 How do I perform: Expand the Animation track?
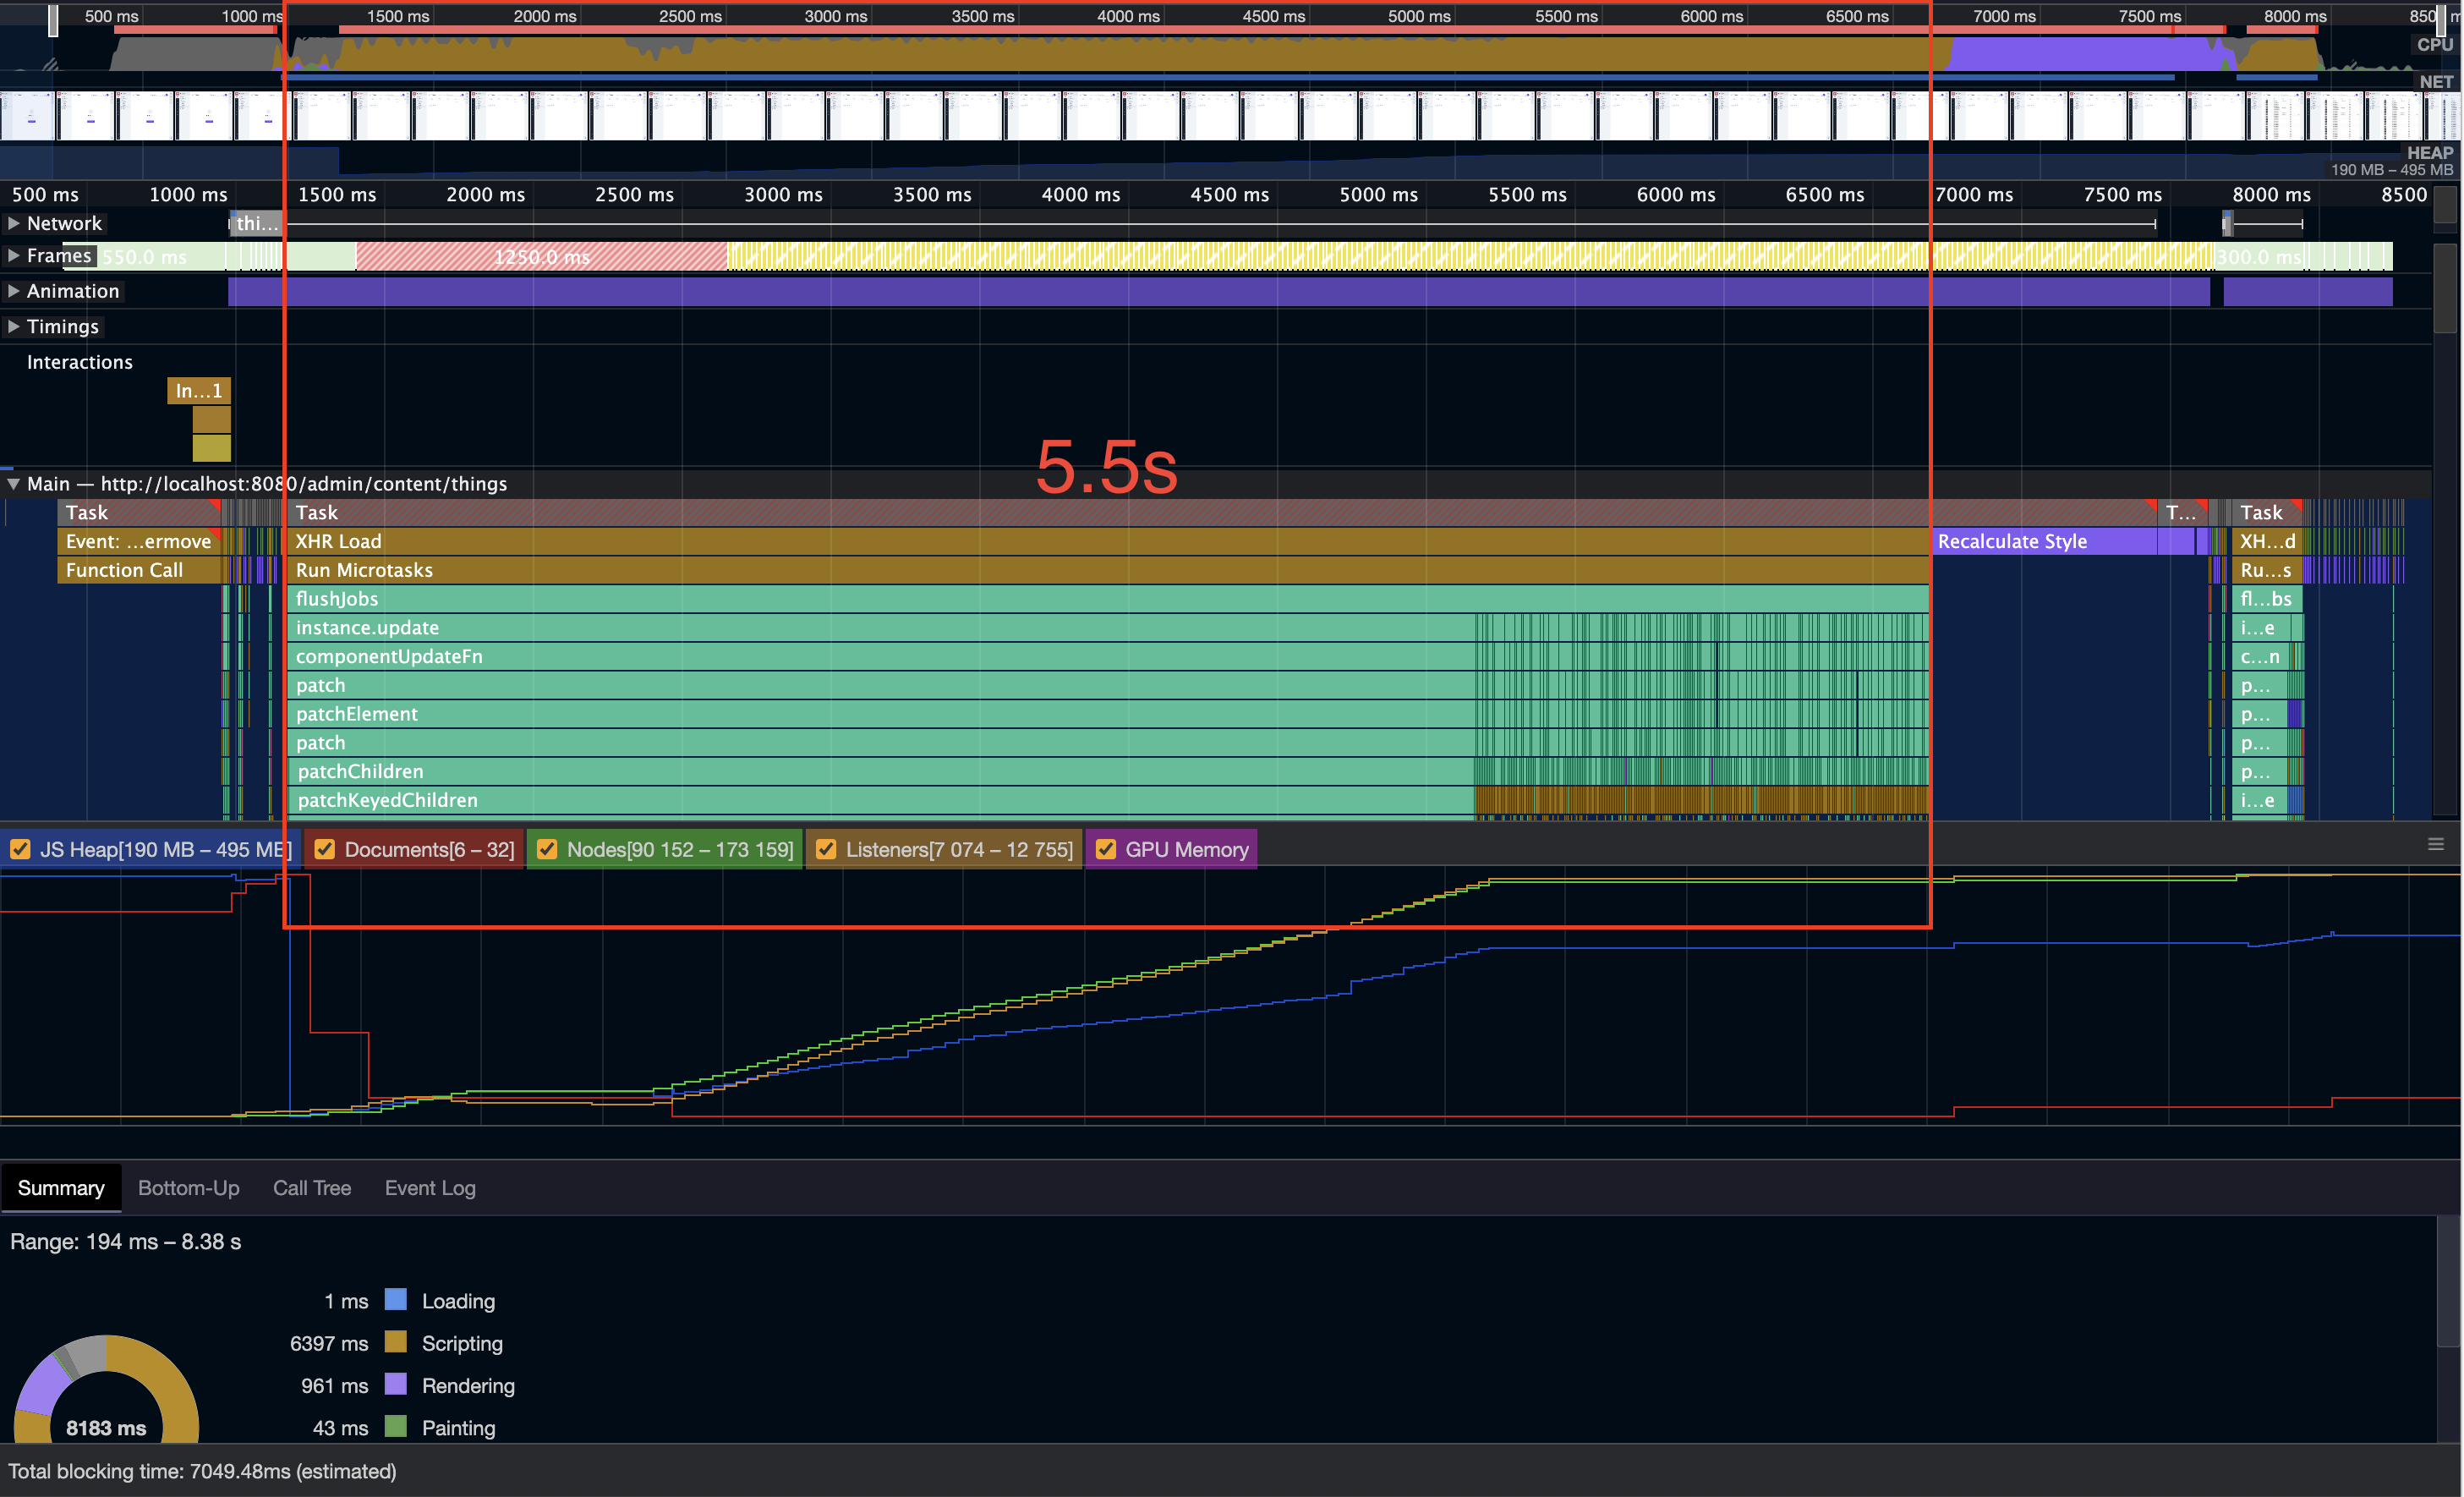coord(15,291)
